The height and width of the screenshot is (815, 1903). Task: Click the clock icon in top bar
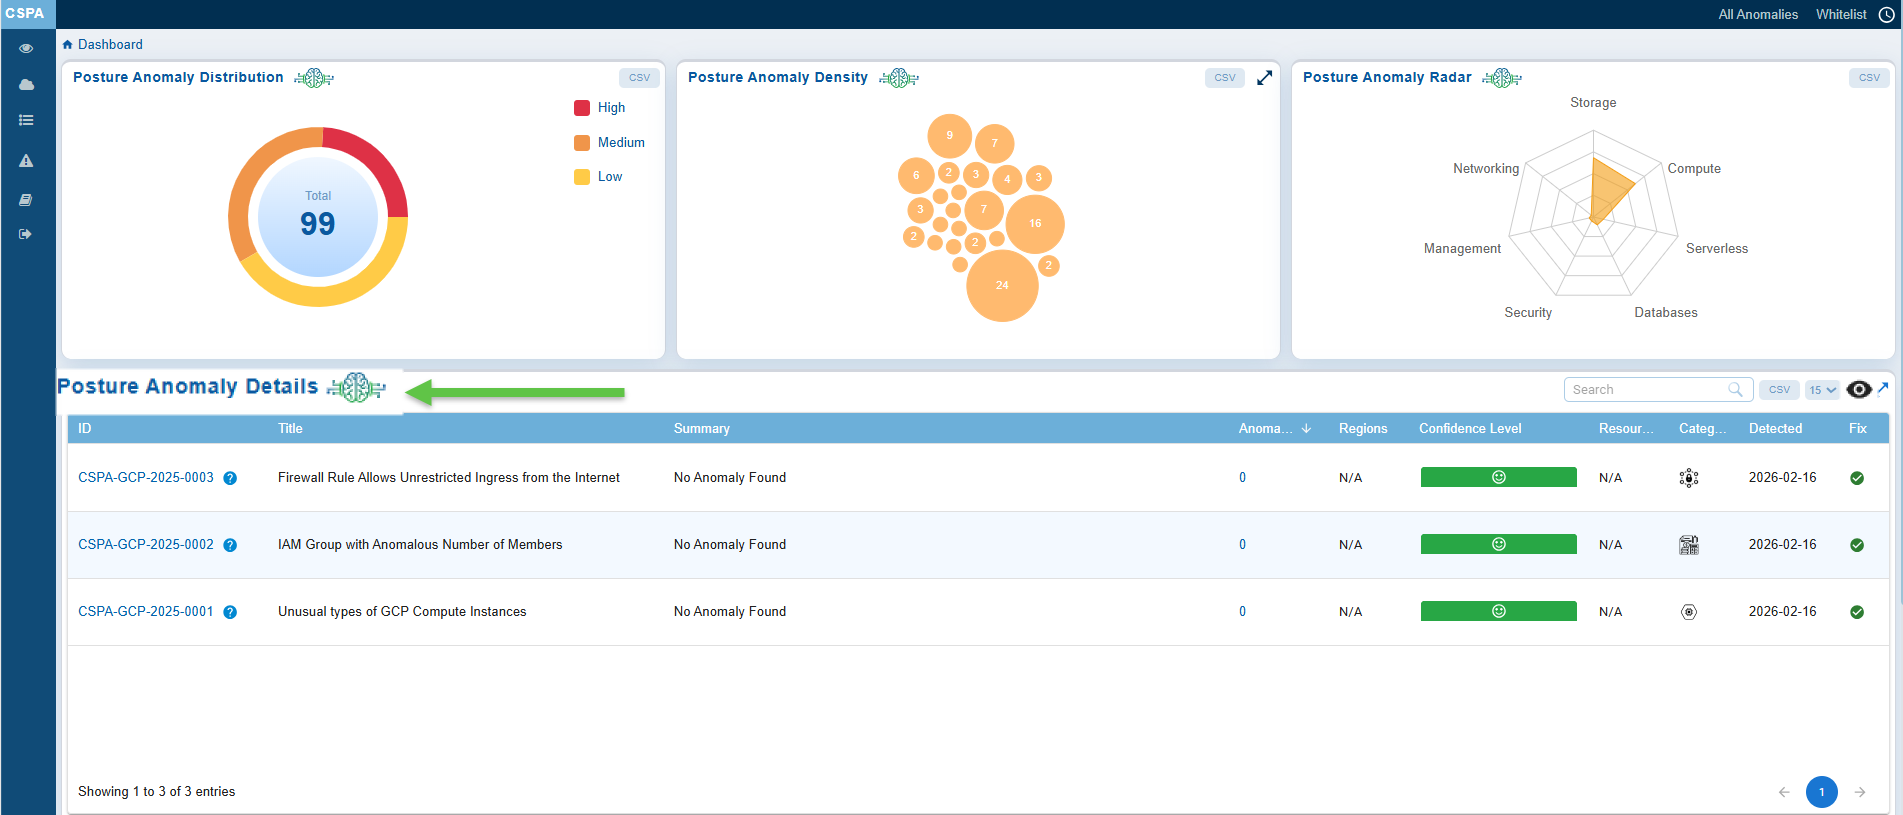click(x=1886, y=15)
